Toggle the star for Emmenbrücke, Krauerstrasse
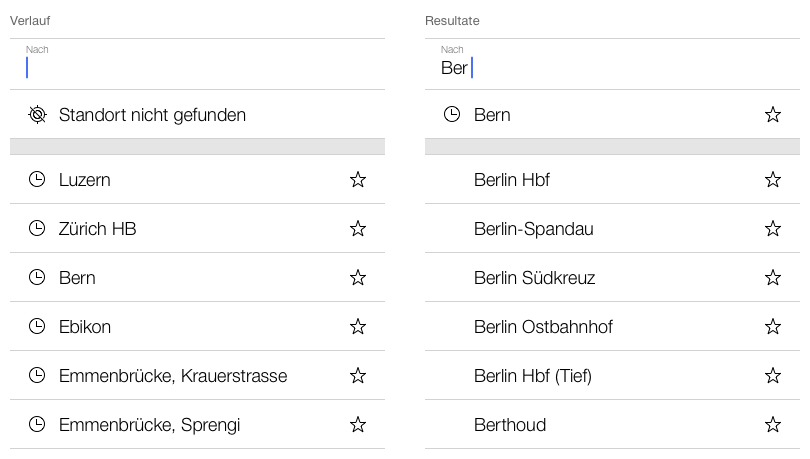 (x=358, y=376)
